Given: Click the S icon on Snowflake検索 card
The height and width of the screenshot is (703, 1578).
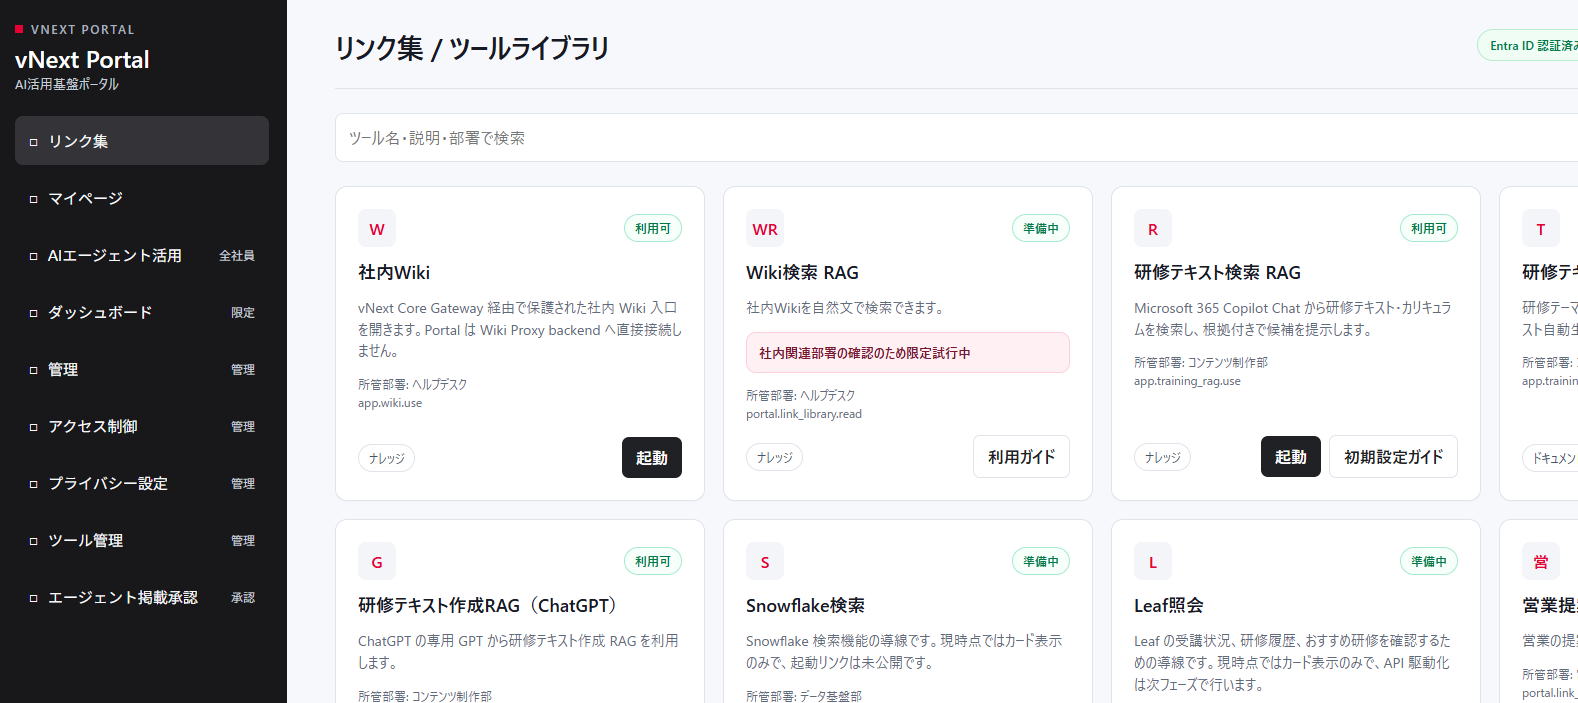Looking at the screenshot, I should click(765, 562).
